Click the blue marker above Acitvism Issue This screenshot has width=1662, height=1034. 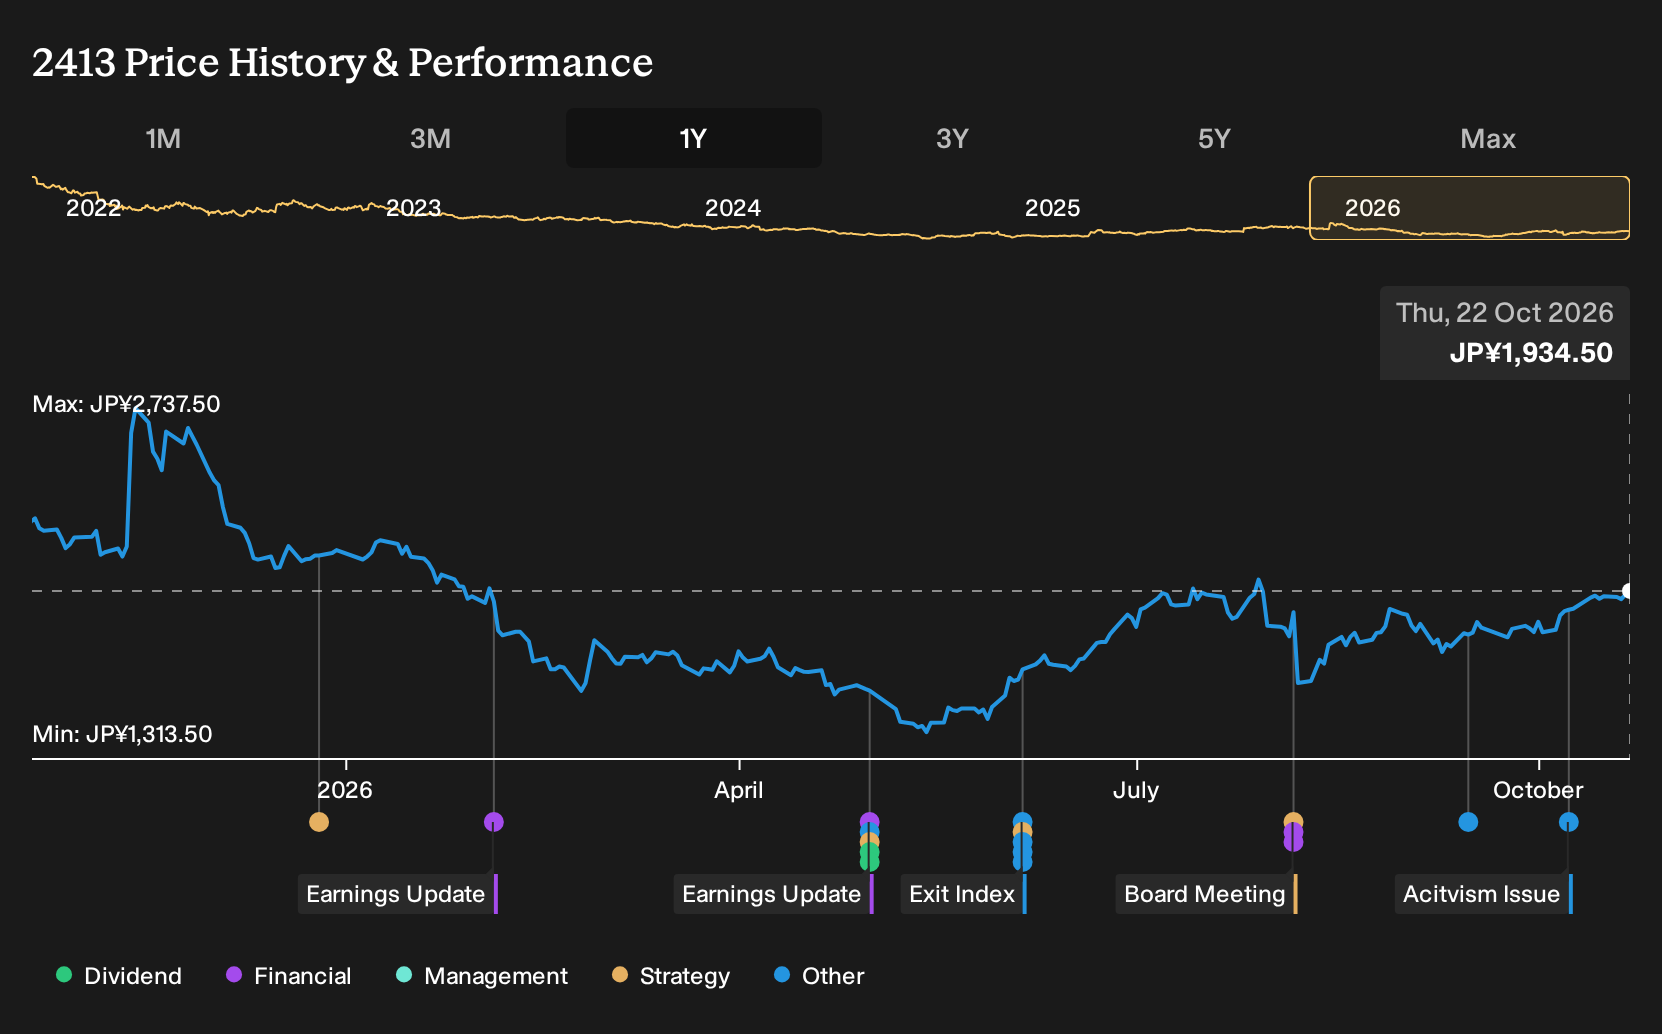click(1569, 822)
